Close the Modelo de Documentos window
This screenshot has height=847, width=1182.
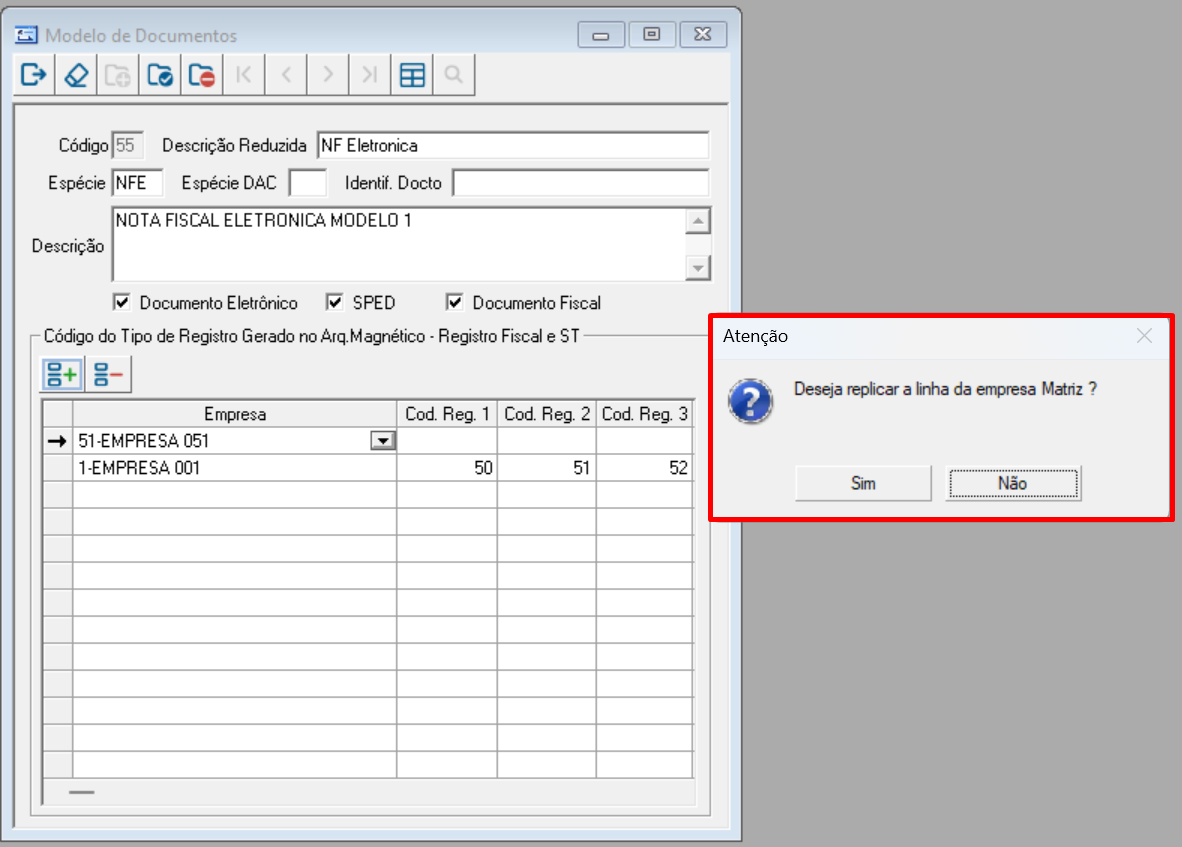point(703,35)
